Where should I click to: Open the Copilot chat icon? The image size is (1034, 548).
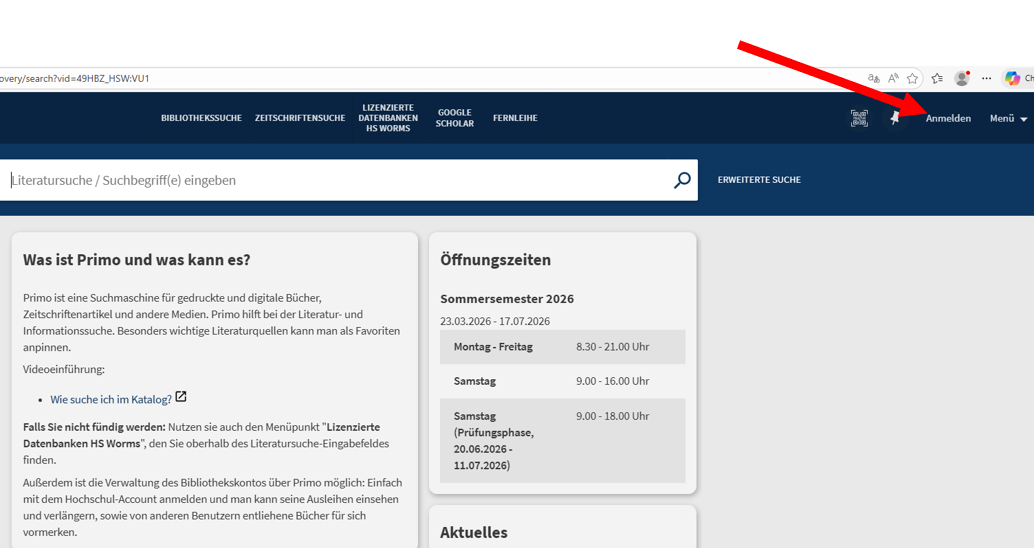tap(1012, 78)
